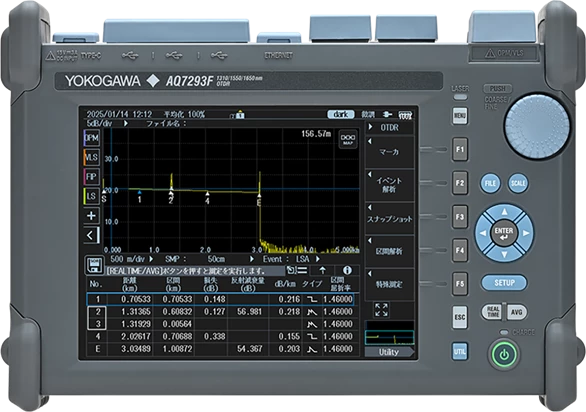Select event marker 1 on the trace
This screenshot has width=586, height=412.
tap(139, 197)
